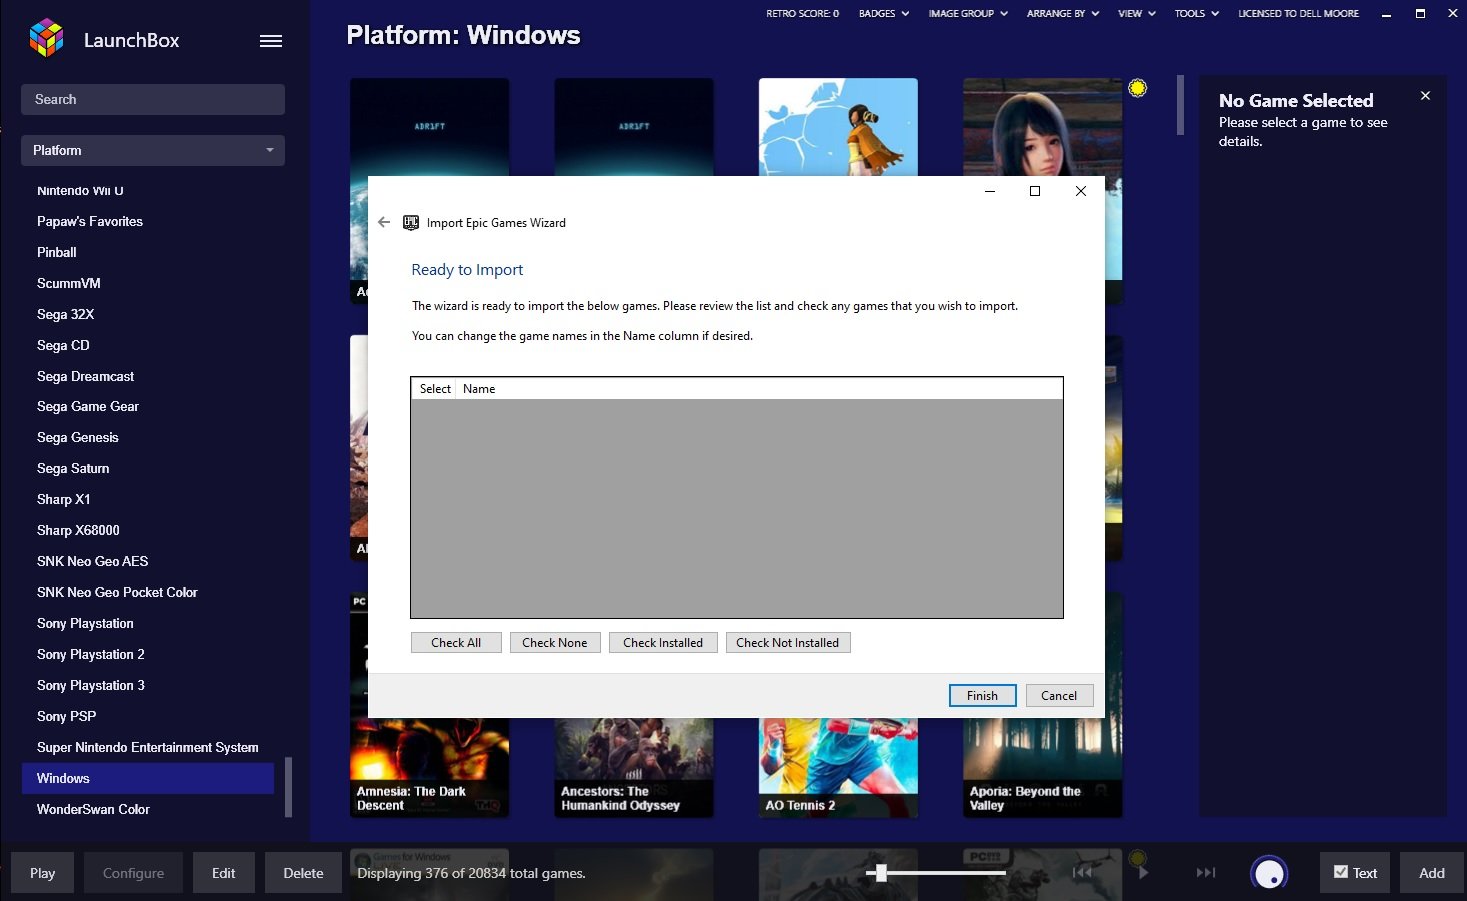Click Licensed to Dell Moore text
Screen dimensions: 1467x901
click(1298, 14)
